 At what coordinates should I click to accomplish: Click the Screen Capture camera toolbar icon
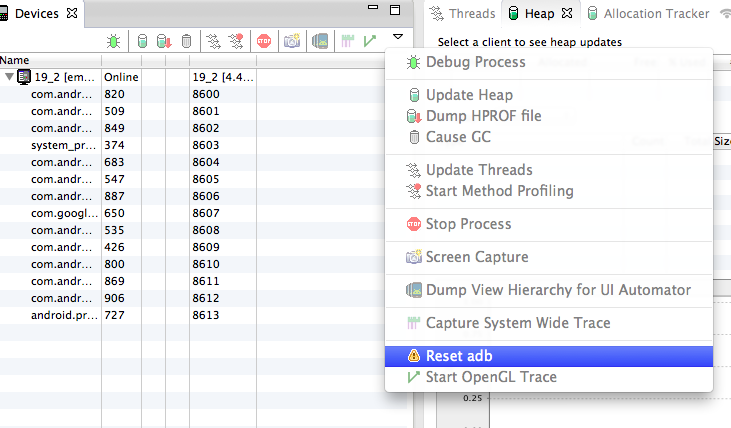point(292,41)
